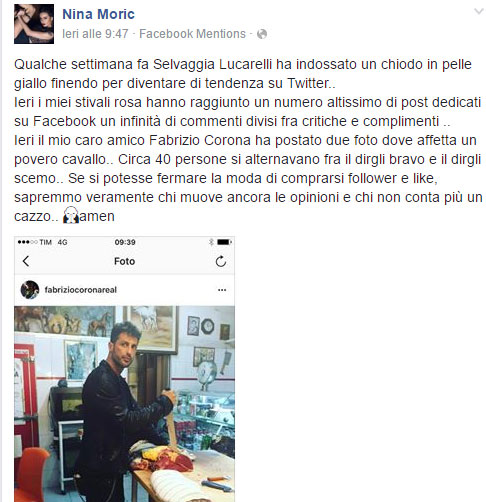Click the Bluetooth icon in phone status bar

click(211, 242)
